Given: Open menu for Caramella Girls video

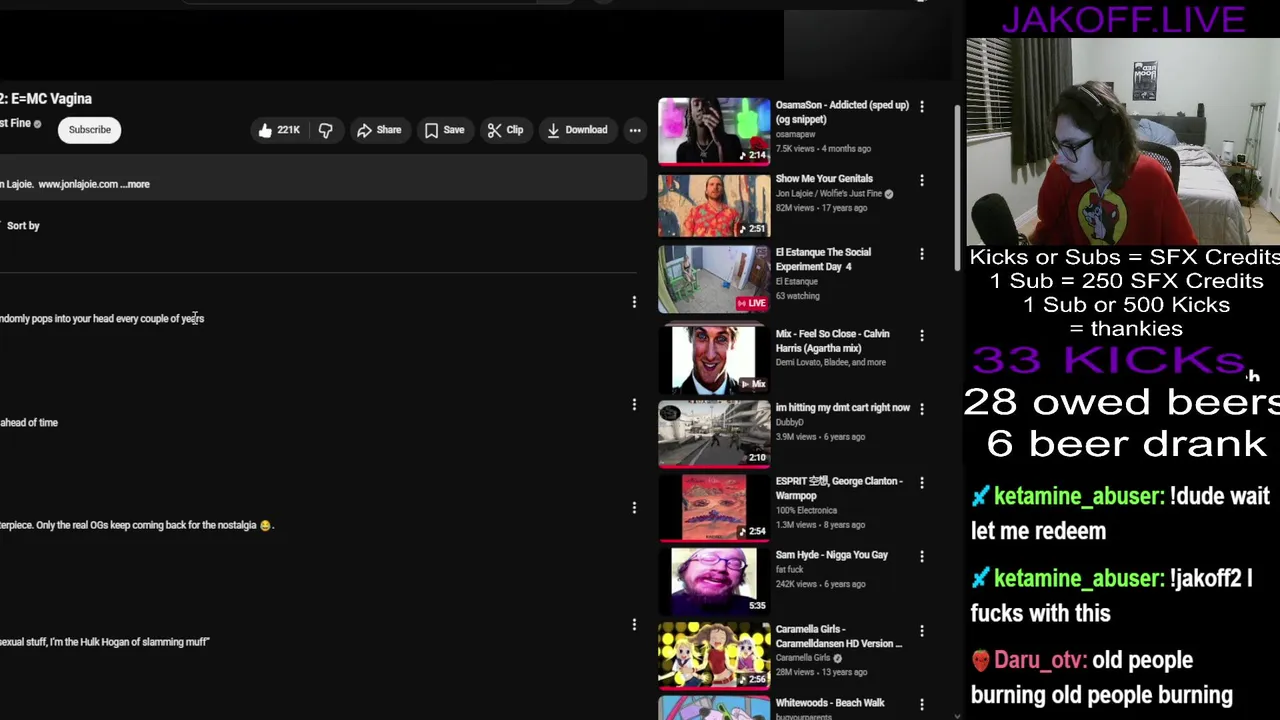Looking at the screenshot, I should point(922,631).
